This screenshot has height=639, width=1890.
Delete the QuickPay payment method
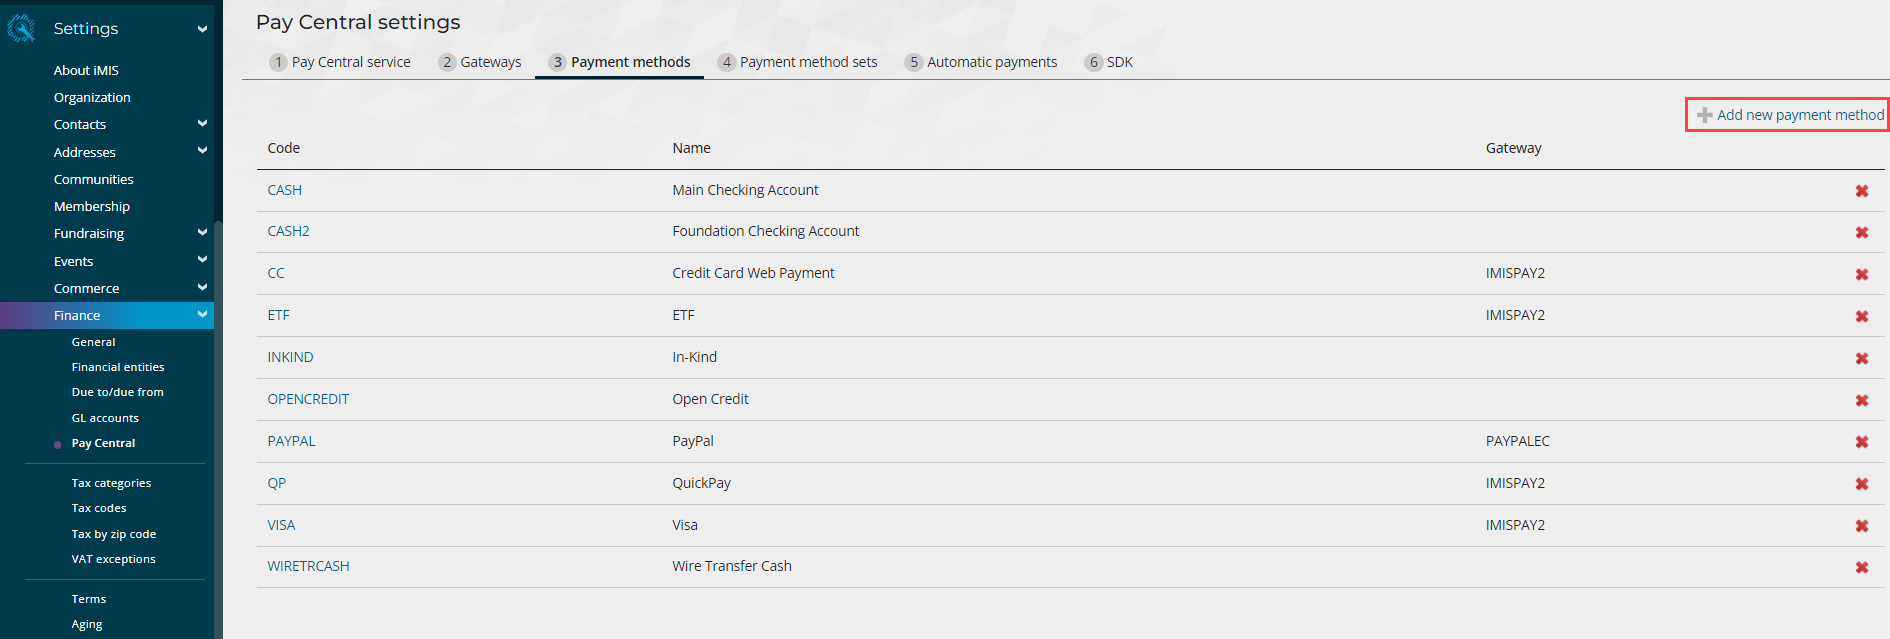pos(1861,484)
